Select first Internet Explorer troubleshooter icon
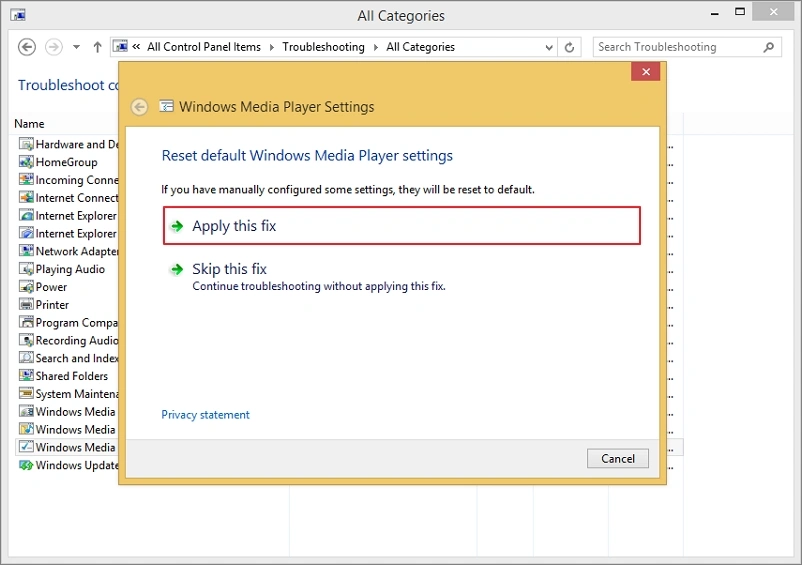Screen dimensions: 802x565 point(26,215)
